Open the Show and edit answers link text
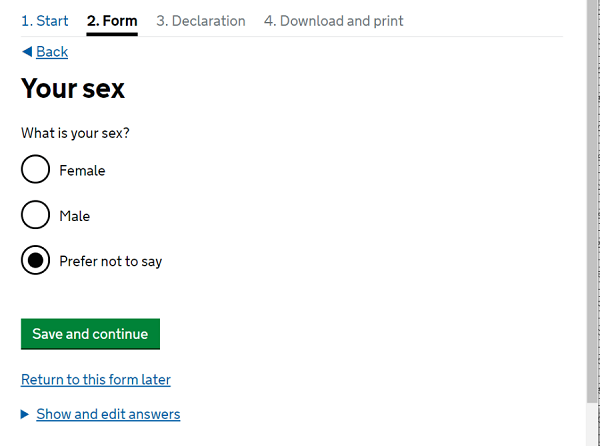Image resolution: width=600 pixels, height=446 pixels. click(108, 414)
